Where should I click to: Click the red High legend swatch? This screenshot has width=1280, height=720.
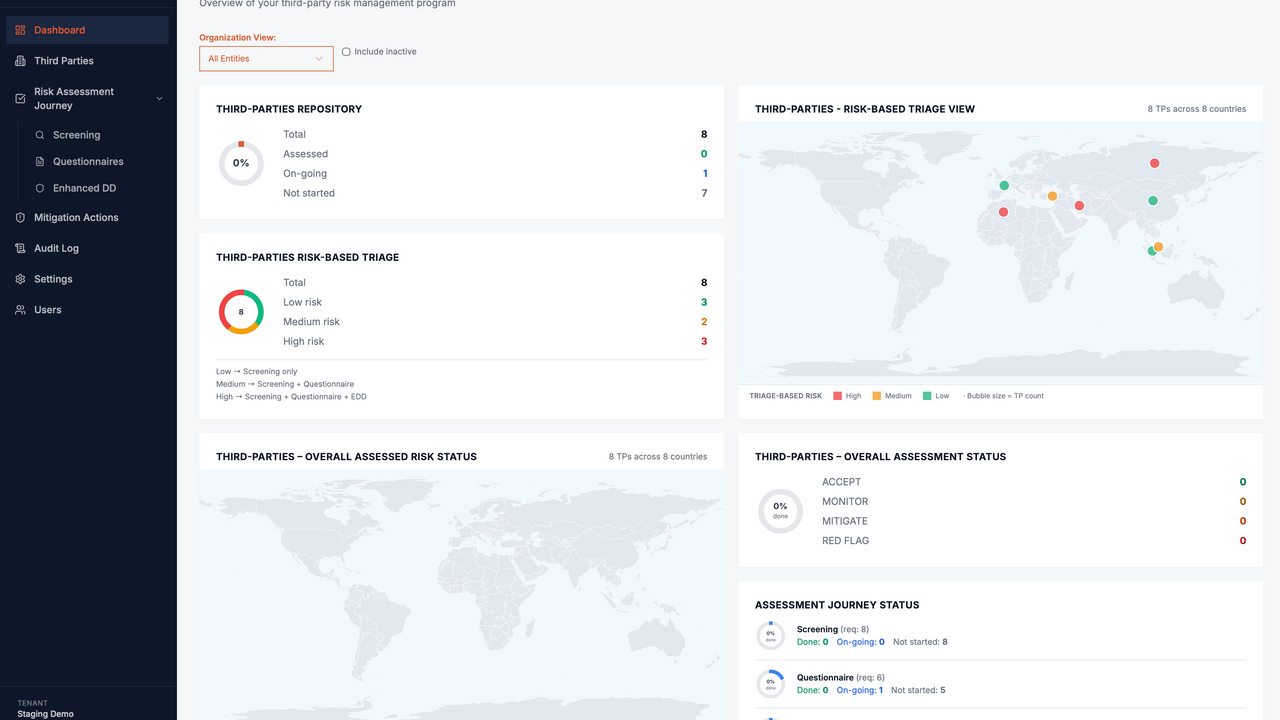838,396
